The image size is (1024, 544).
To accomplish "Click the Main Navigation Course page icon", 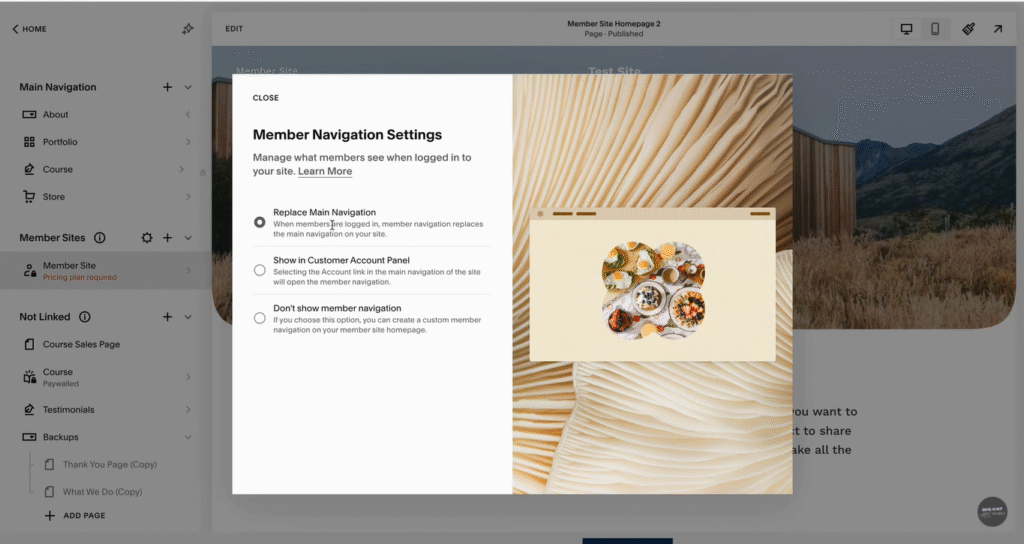I will pyautogui.click(x=29, y=169).
